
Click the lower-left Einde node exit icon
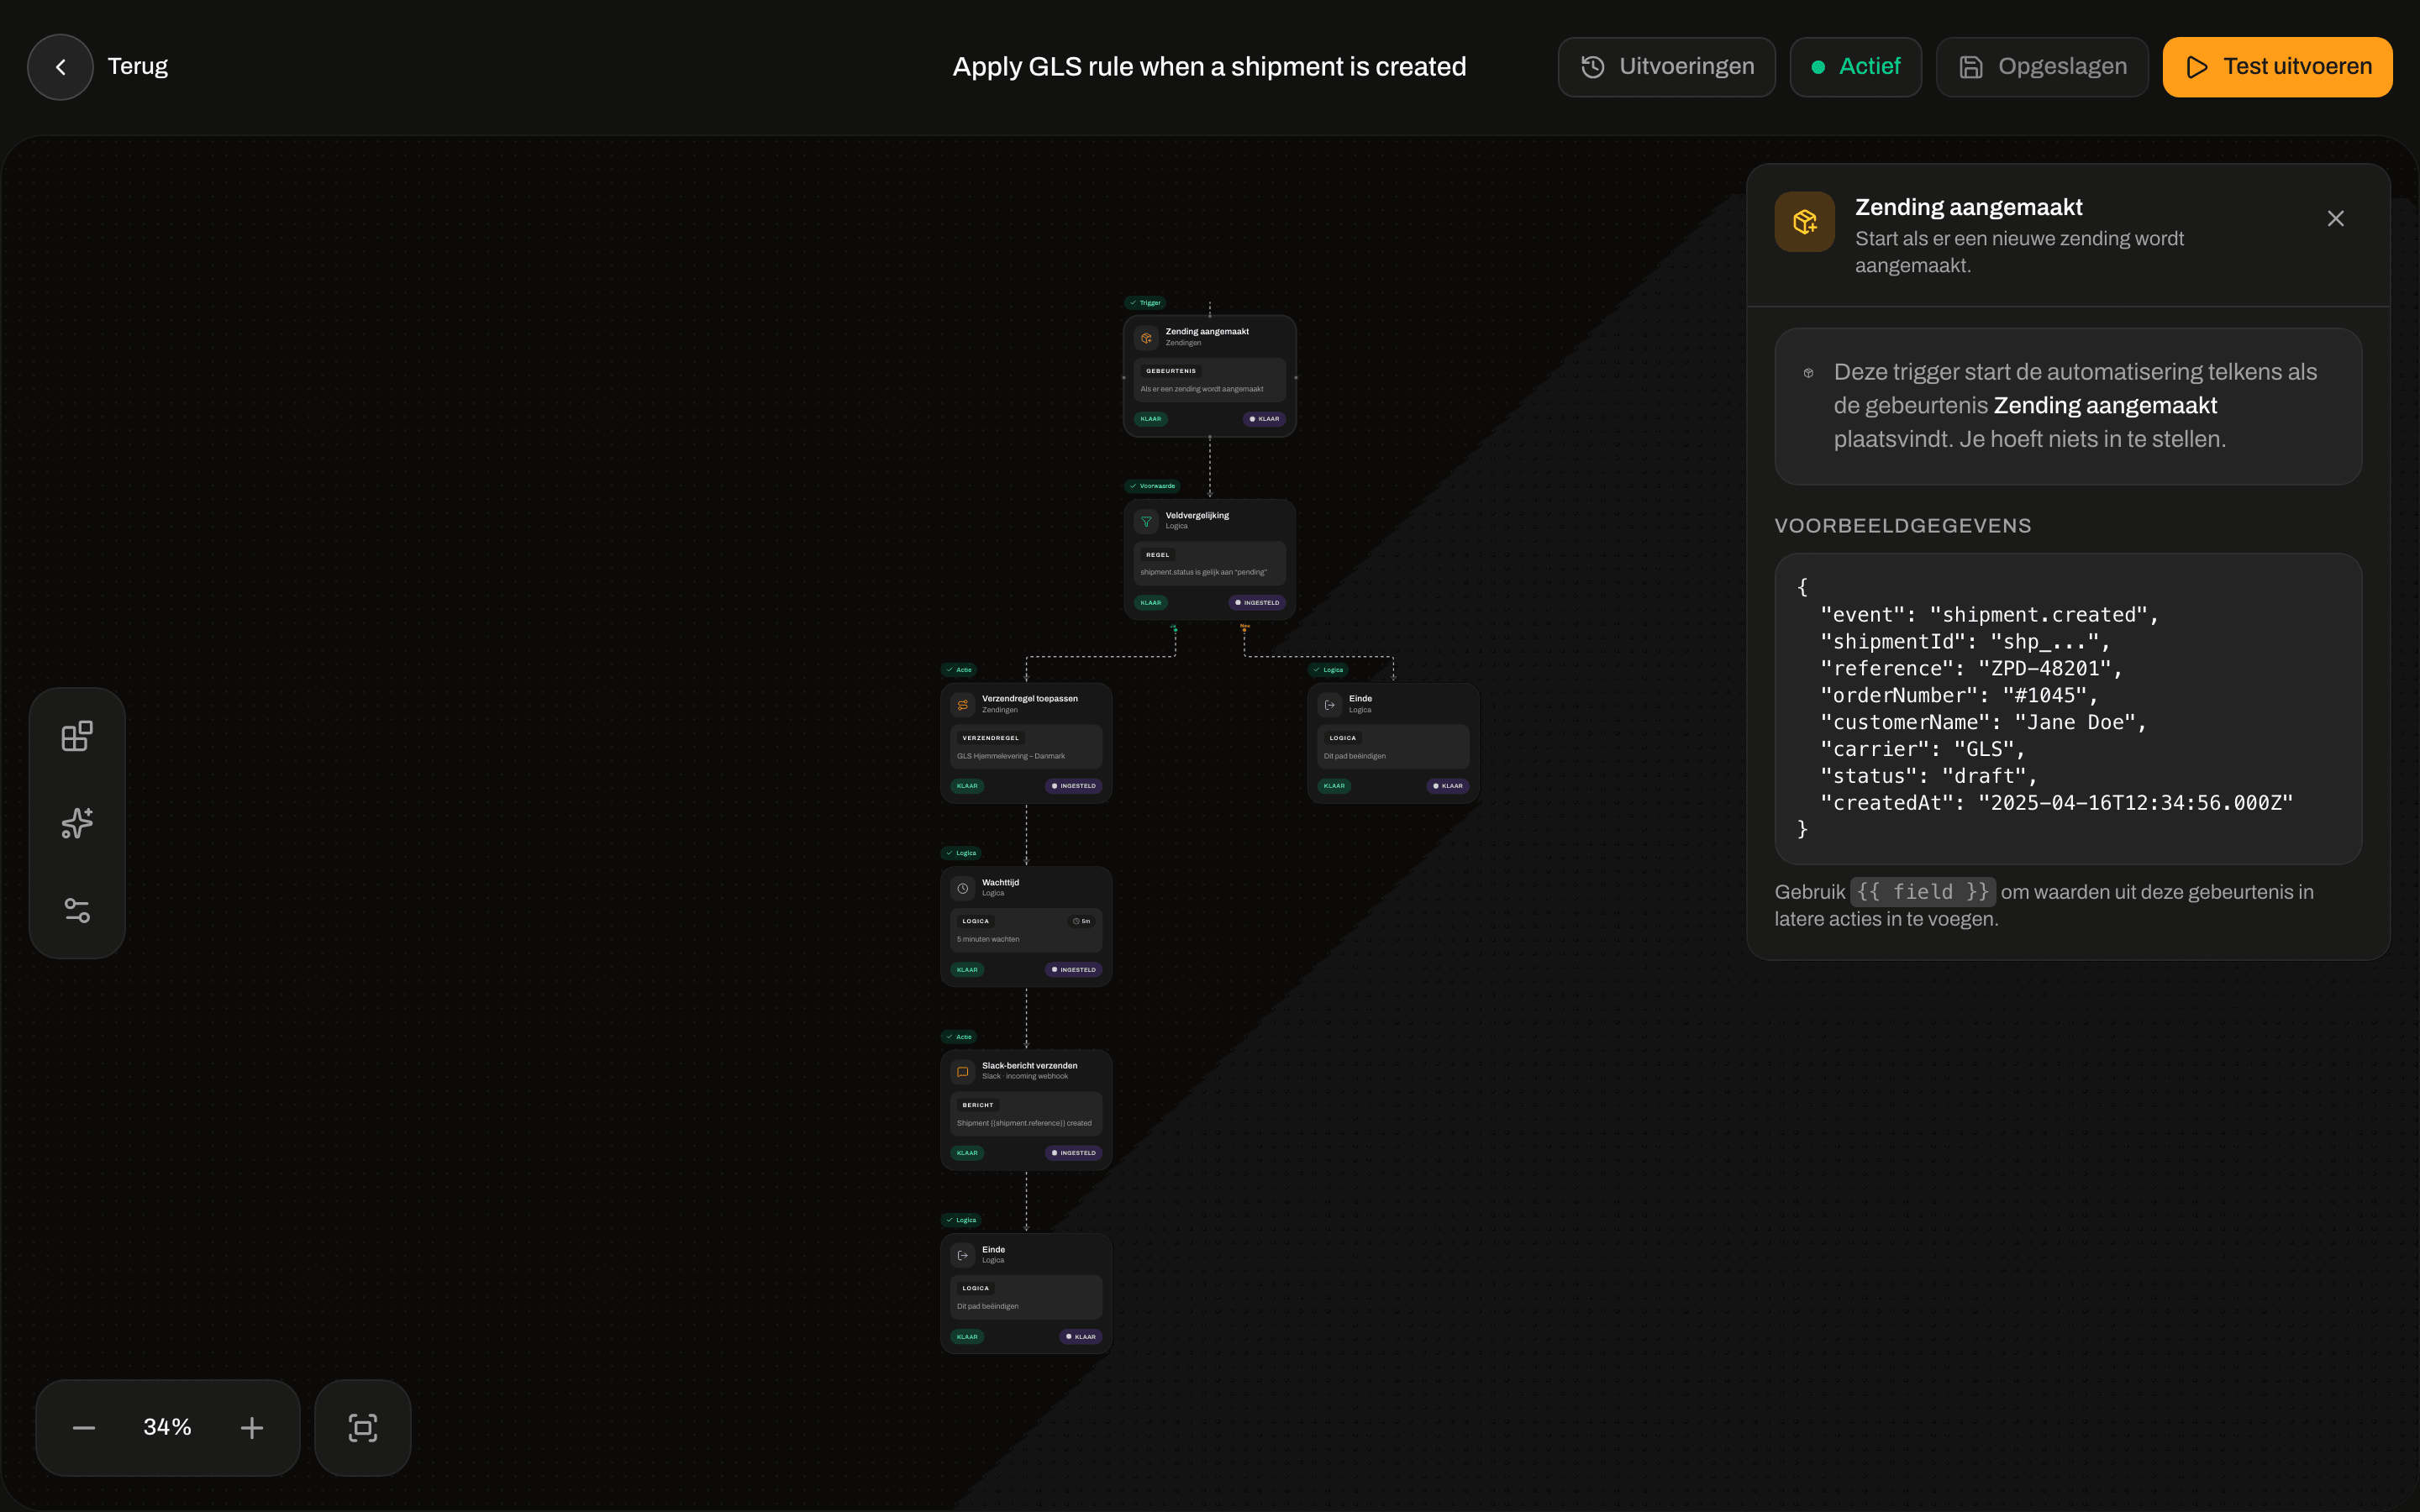(963, 1255)
